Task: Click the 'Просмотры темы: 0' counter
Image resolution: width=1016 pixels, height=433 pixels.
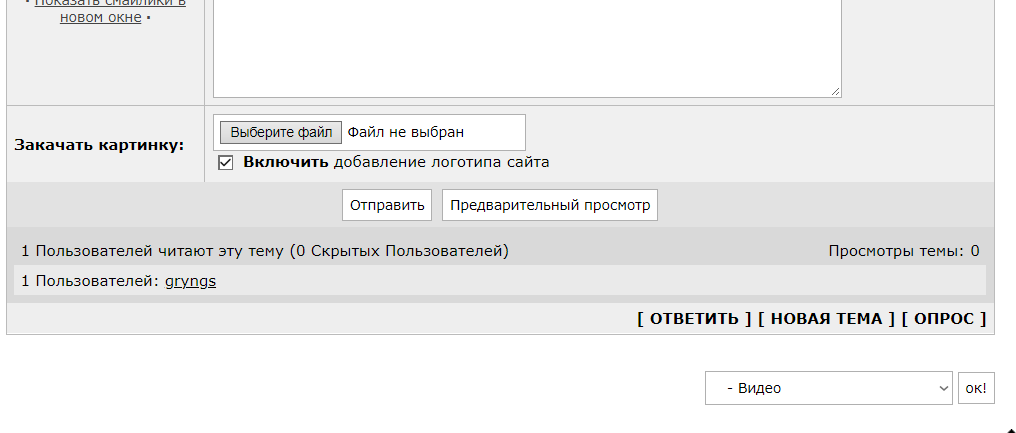Action: pos(904,251)
